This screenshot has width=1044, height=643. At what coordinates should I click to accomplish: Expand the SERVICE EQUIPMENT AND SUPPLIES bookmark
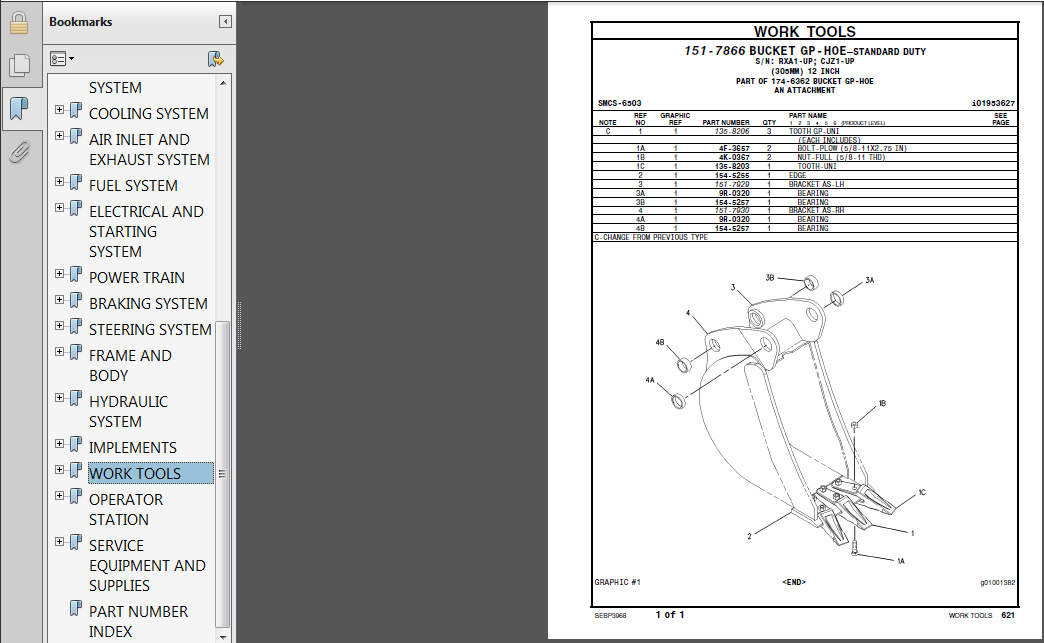point(59,541)
